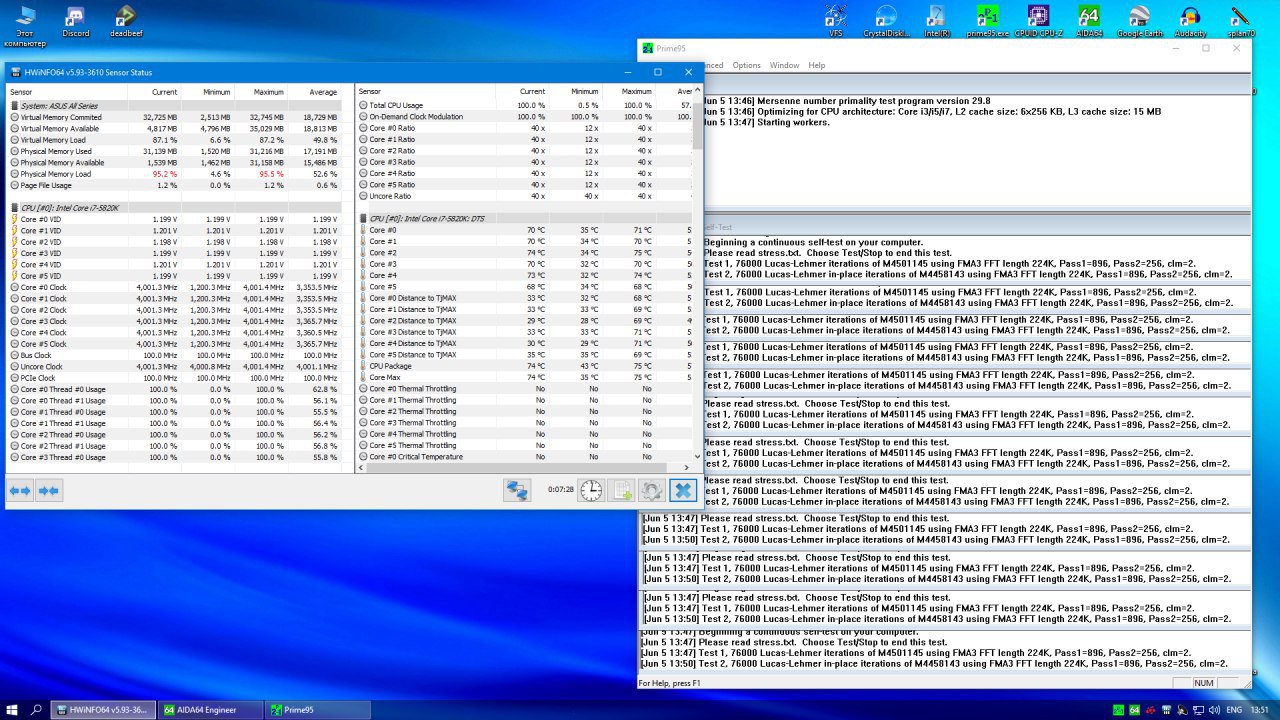Click the taskbar search magnifier icon
This screenshot has width=1280, height=720.
click(36, 709)
